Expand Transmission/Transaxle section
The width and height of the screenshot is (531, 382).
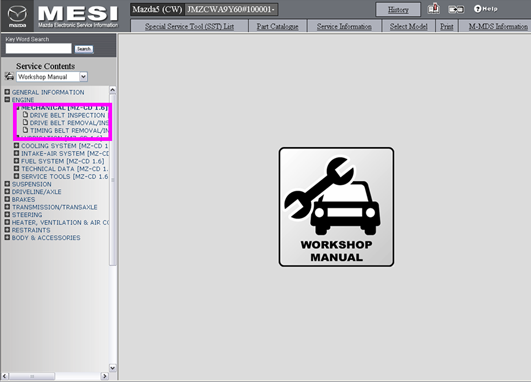[7, 207]
